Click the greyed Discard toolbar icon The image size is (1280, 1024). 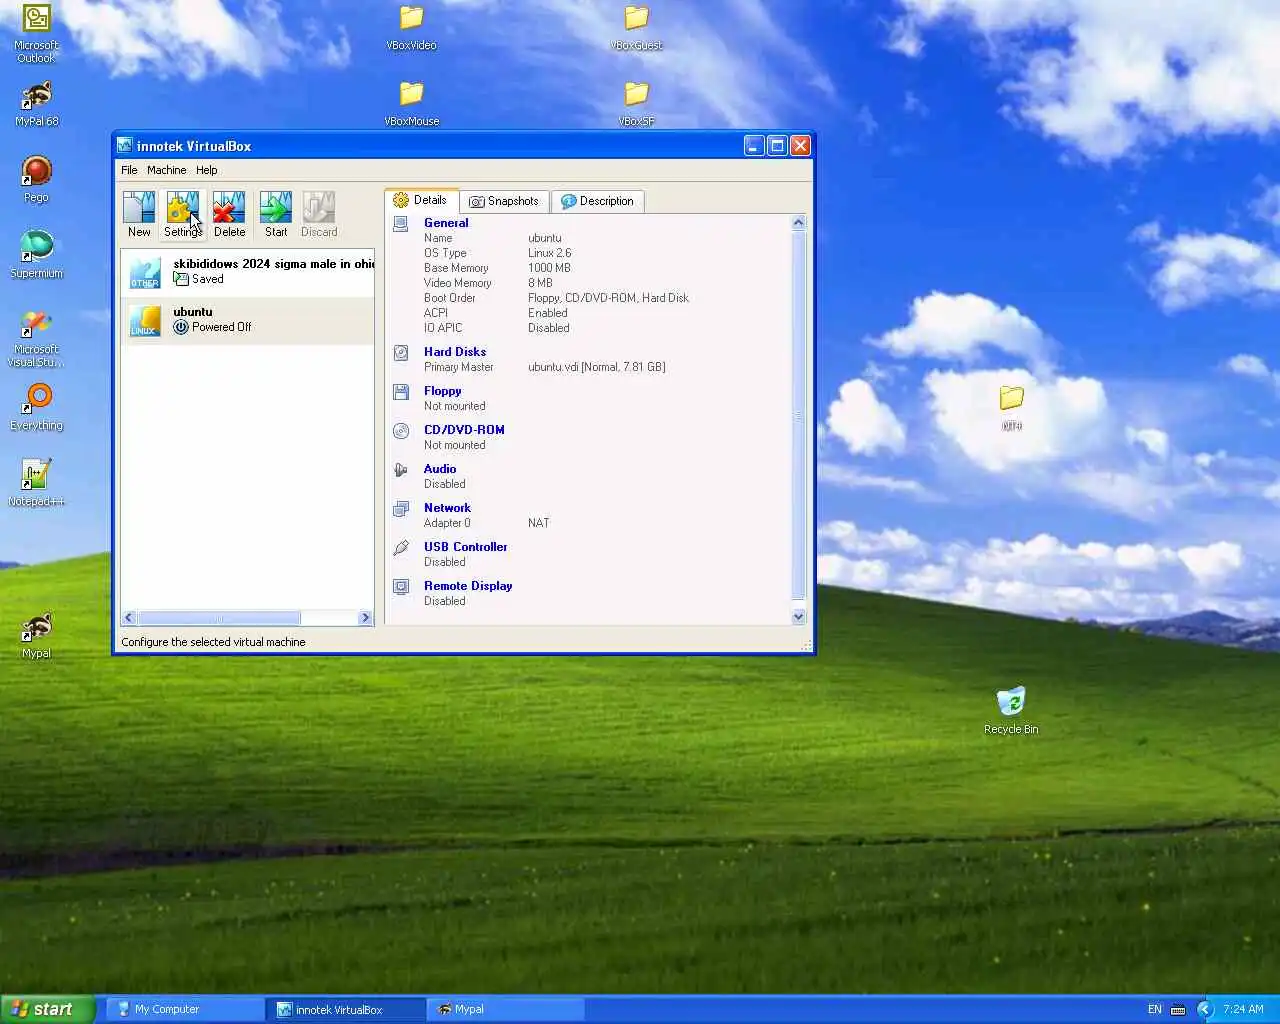pos(319,214)
